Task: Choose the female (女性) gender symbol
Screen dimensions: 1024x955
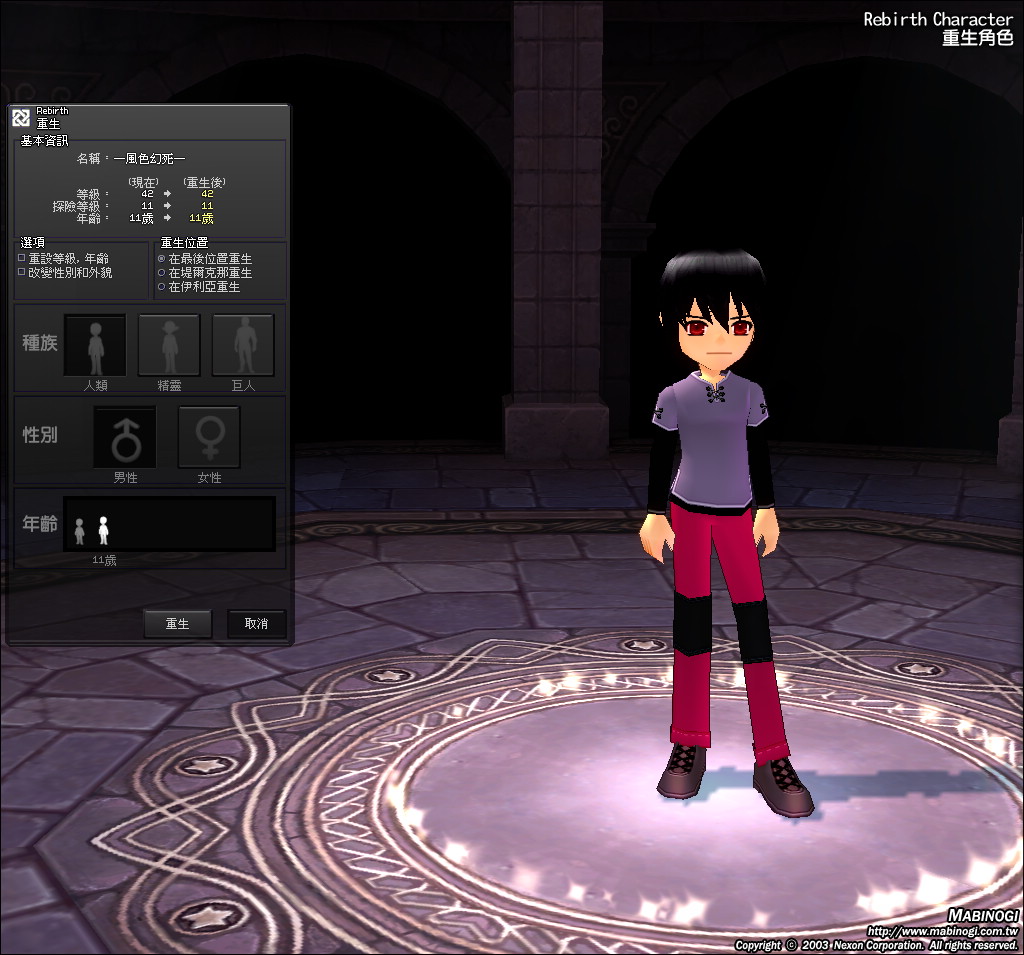Action: pos(209,437)
